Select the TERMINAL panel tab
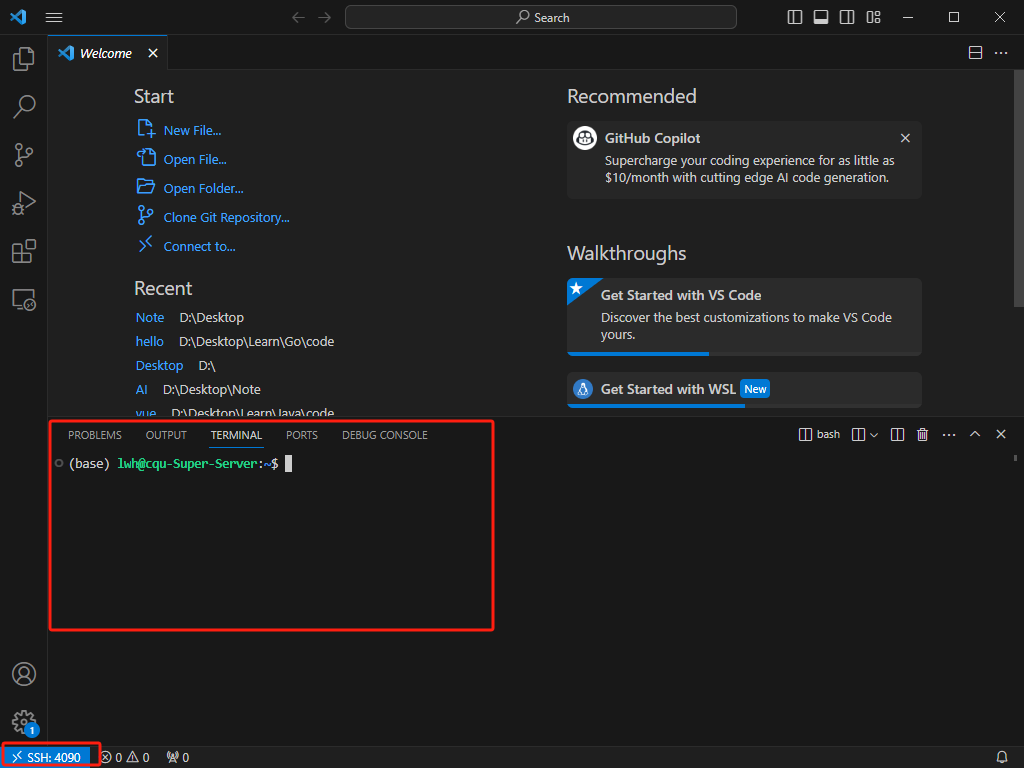Image resolution: width=1024 pixels, height=768 pixels. [236, 435]
